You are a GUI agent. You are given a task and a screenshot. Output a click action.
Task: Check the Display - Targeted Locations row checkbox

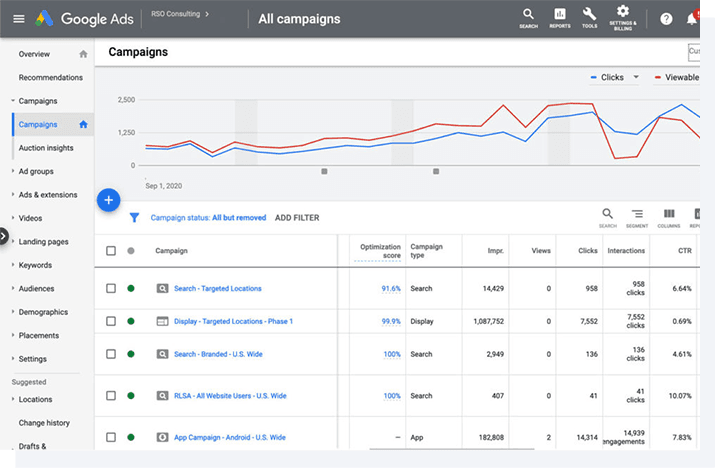pyautogui.click(x=111, y=321)
